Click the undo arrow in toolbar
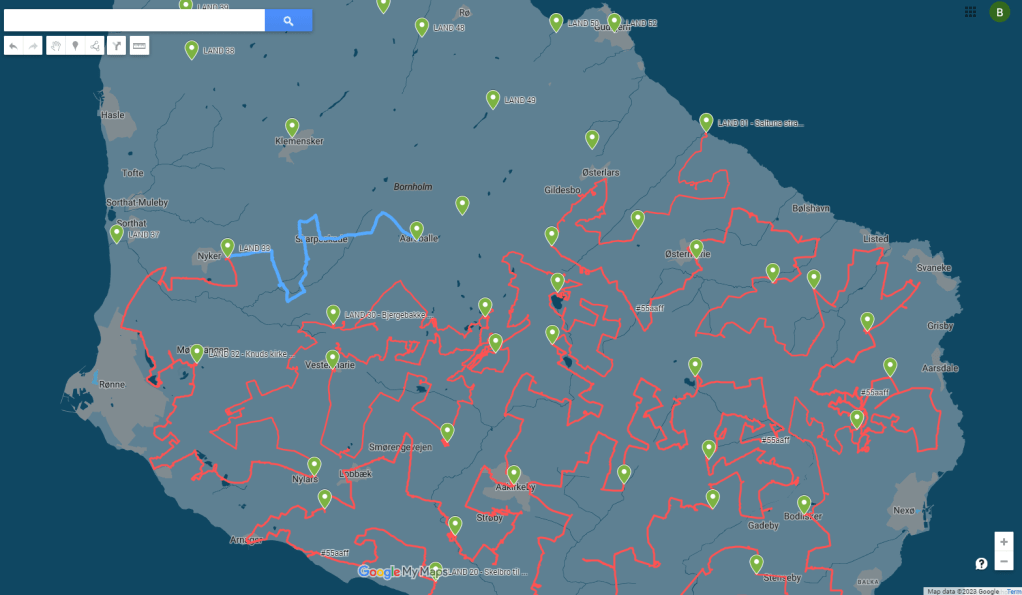Image resolution: width=1022 pixels, height=595 pixels. pos(14,46)
